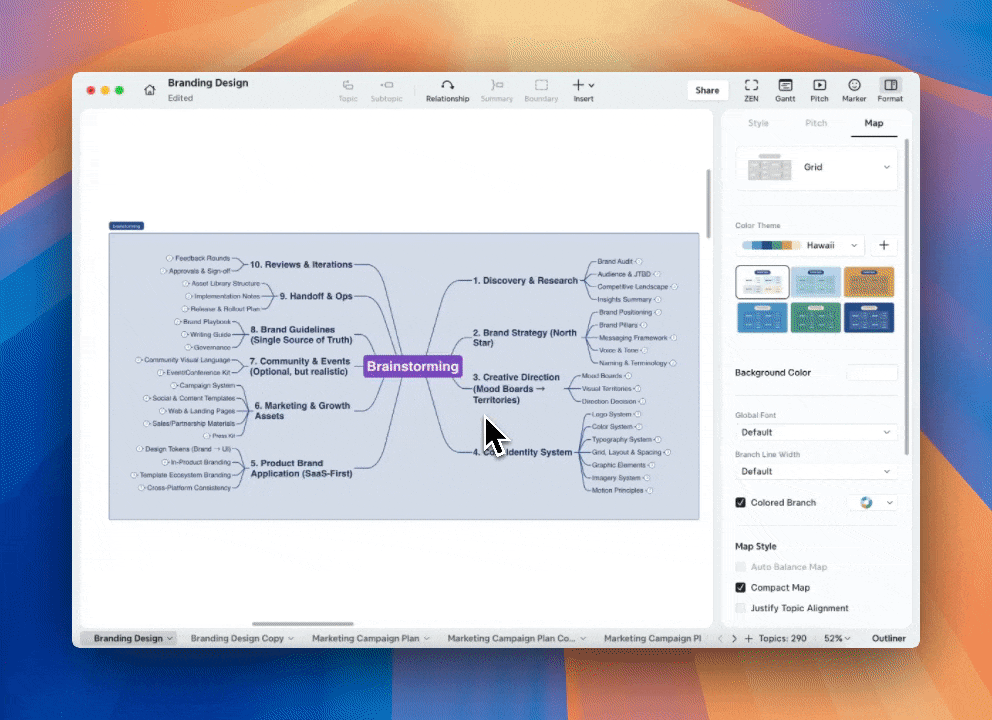Open the Global Font dropdown
Screen dimensions: 992x720
[x=816, y=432]
